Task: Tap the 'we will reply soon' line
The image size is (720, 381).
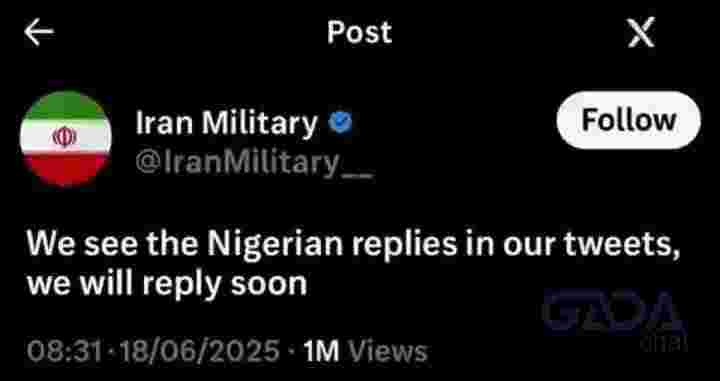Action: 167,285
